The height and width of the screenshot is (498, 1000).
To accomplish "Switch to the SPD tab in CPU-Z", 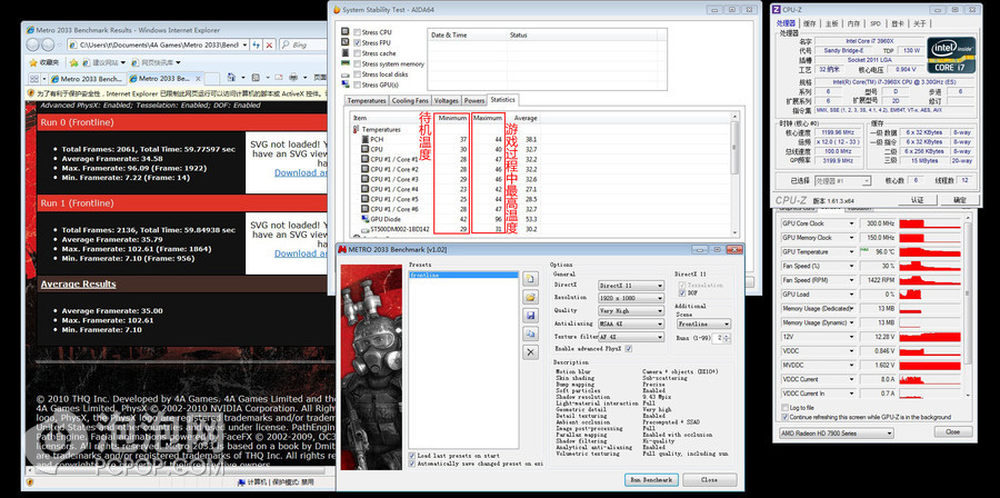I will [875, 24].
